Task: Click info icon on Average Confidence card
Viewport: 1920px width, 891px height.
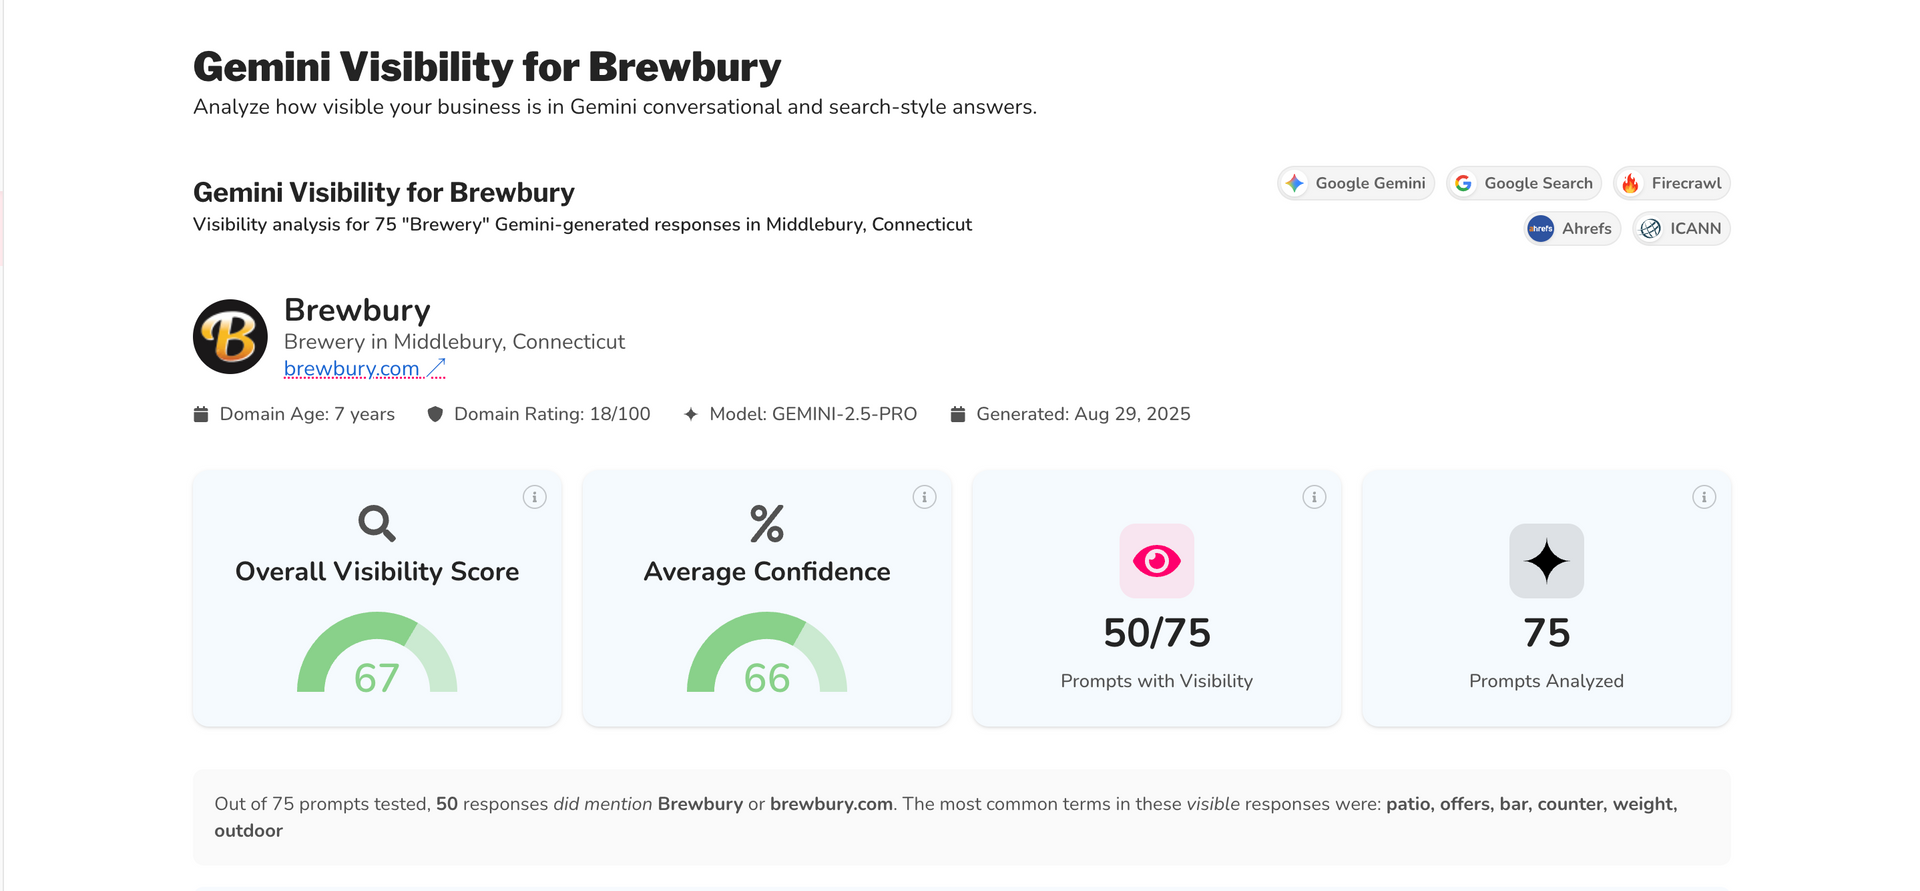Action: [x=924, y=497]
